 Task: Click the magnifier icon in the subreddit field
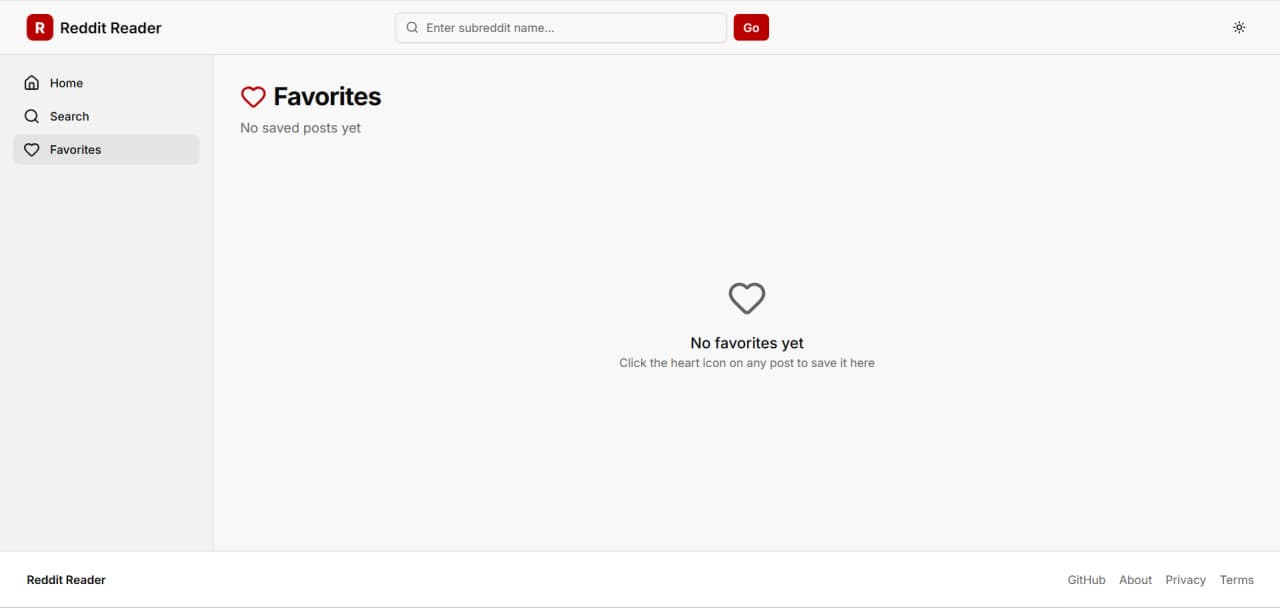point(412,28)
